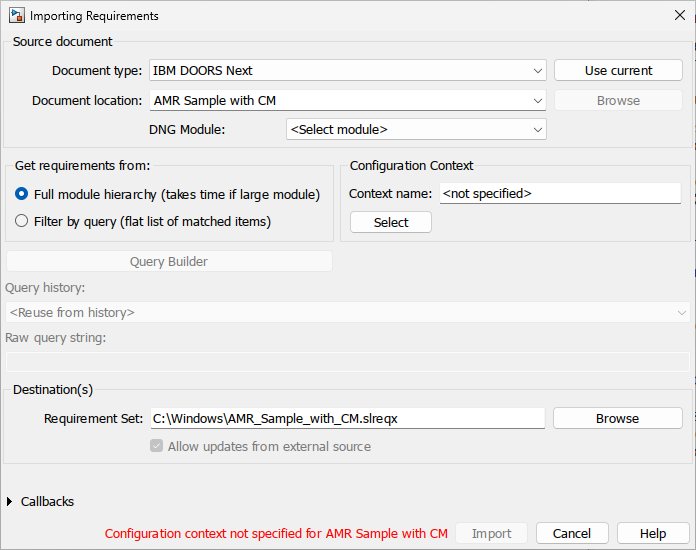Screen dimensions: 696x550
Task: Expand the Callbacks section
Action: 10,502
